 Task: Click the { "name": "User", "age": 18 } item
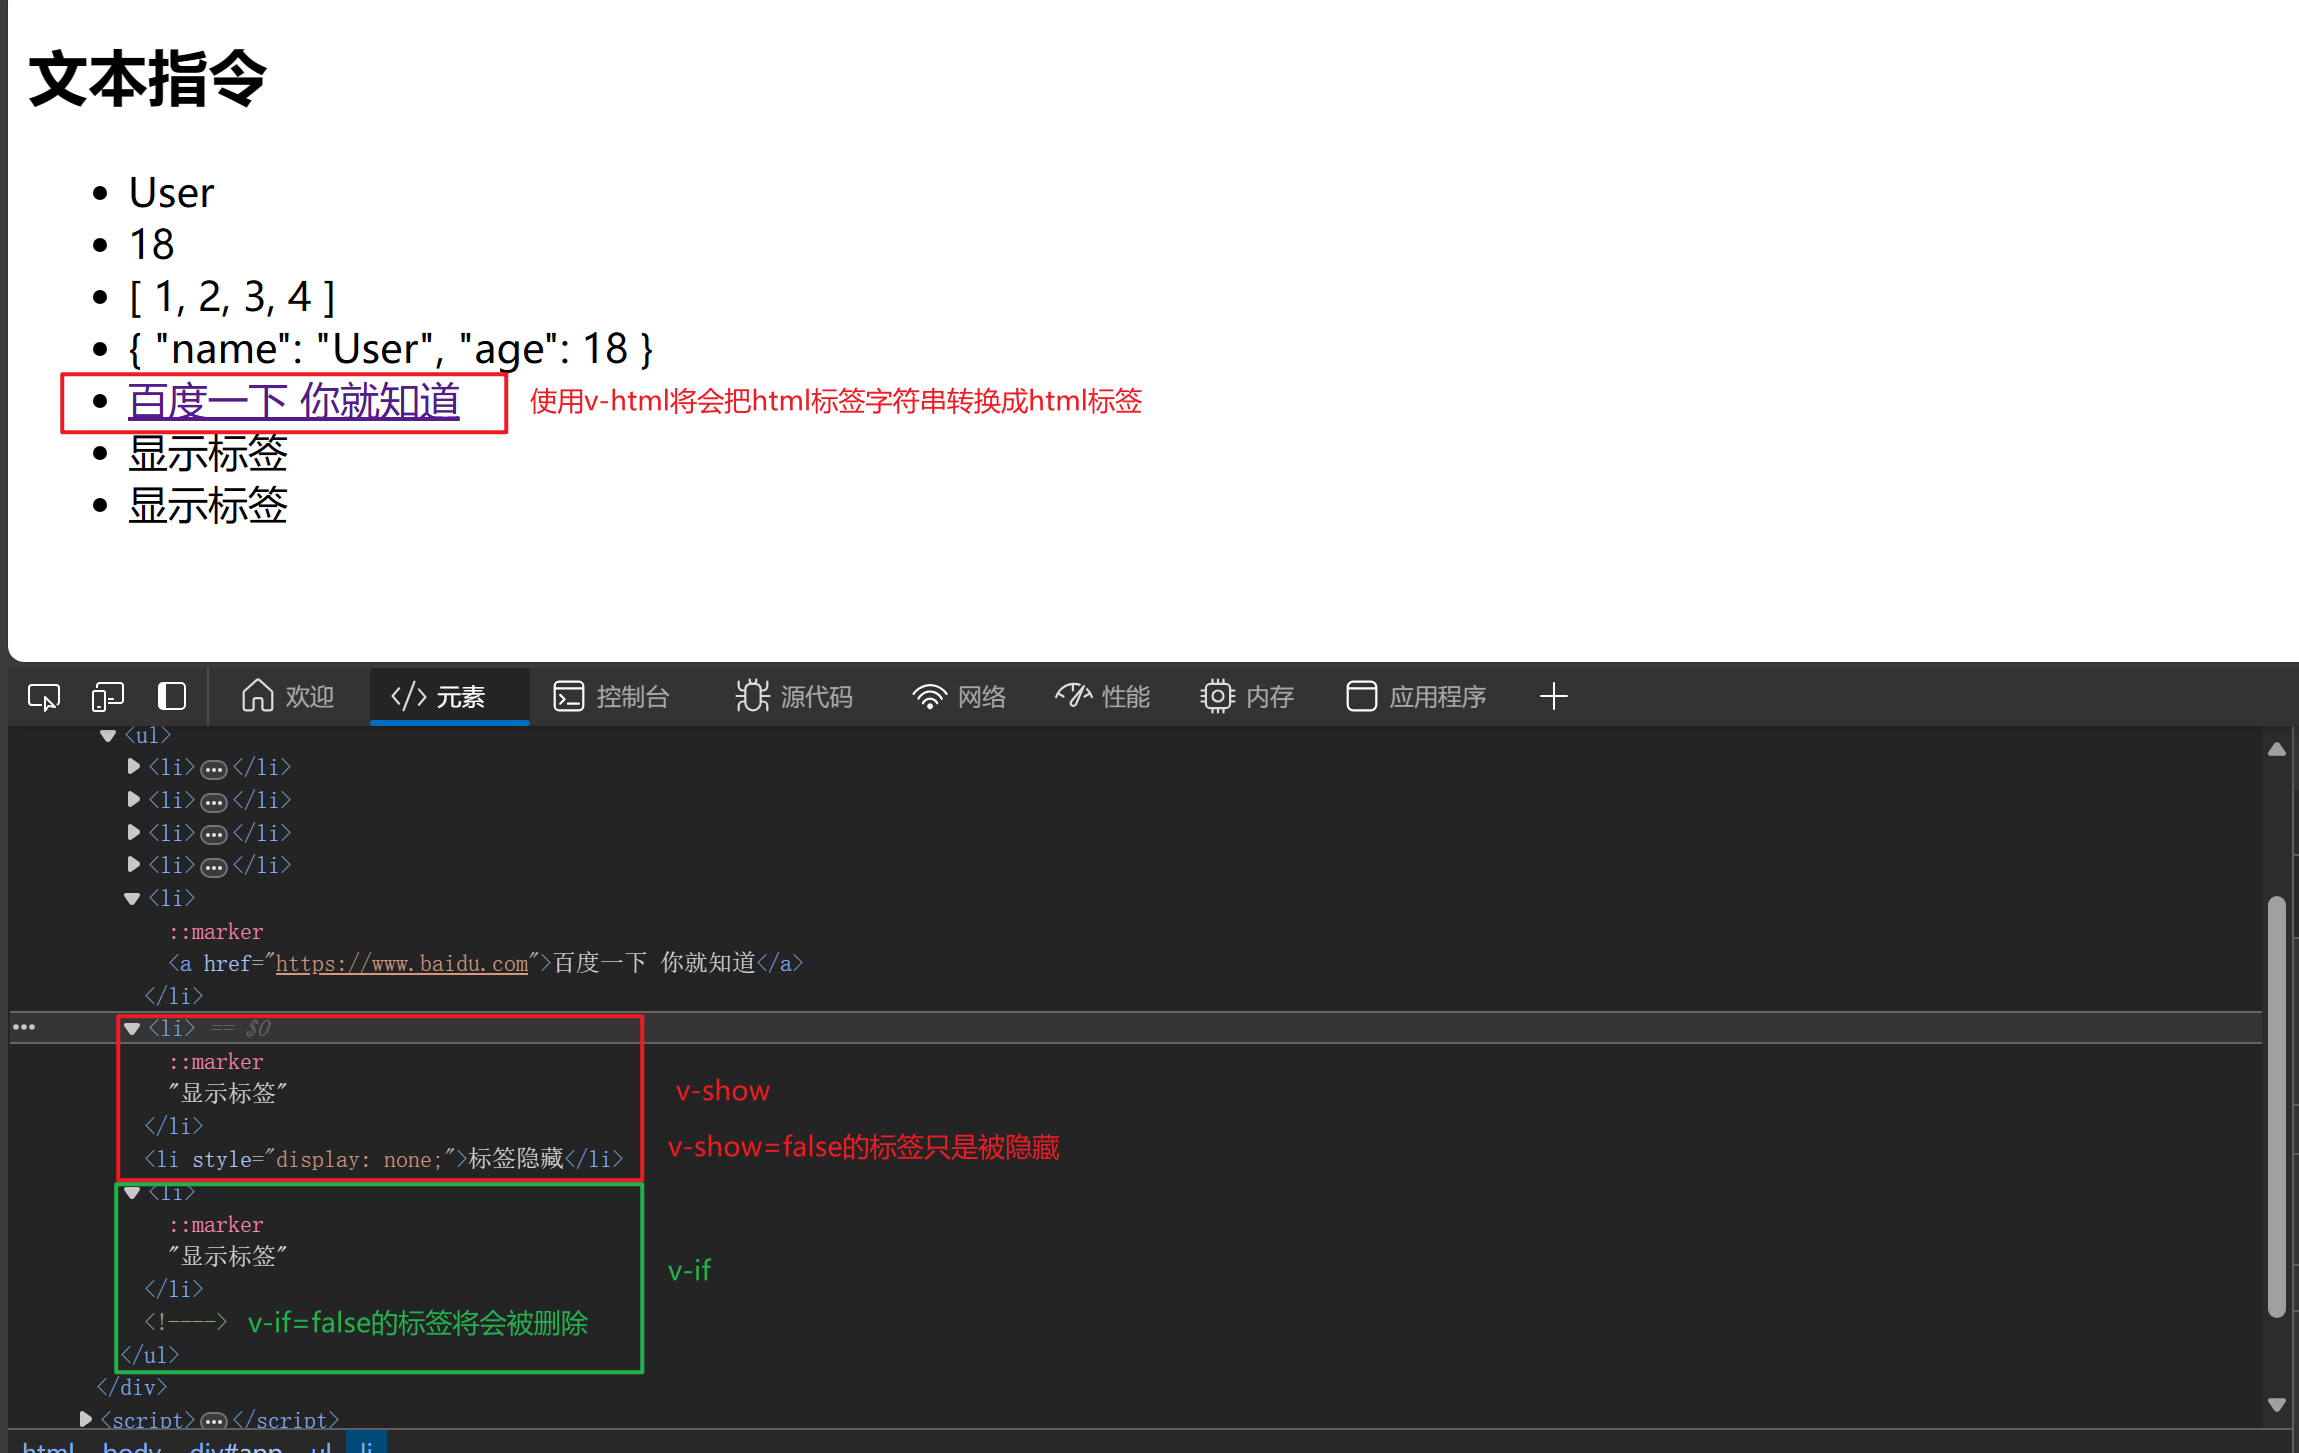pyautogui.click(x=391, y=348)
